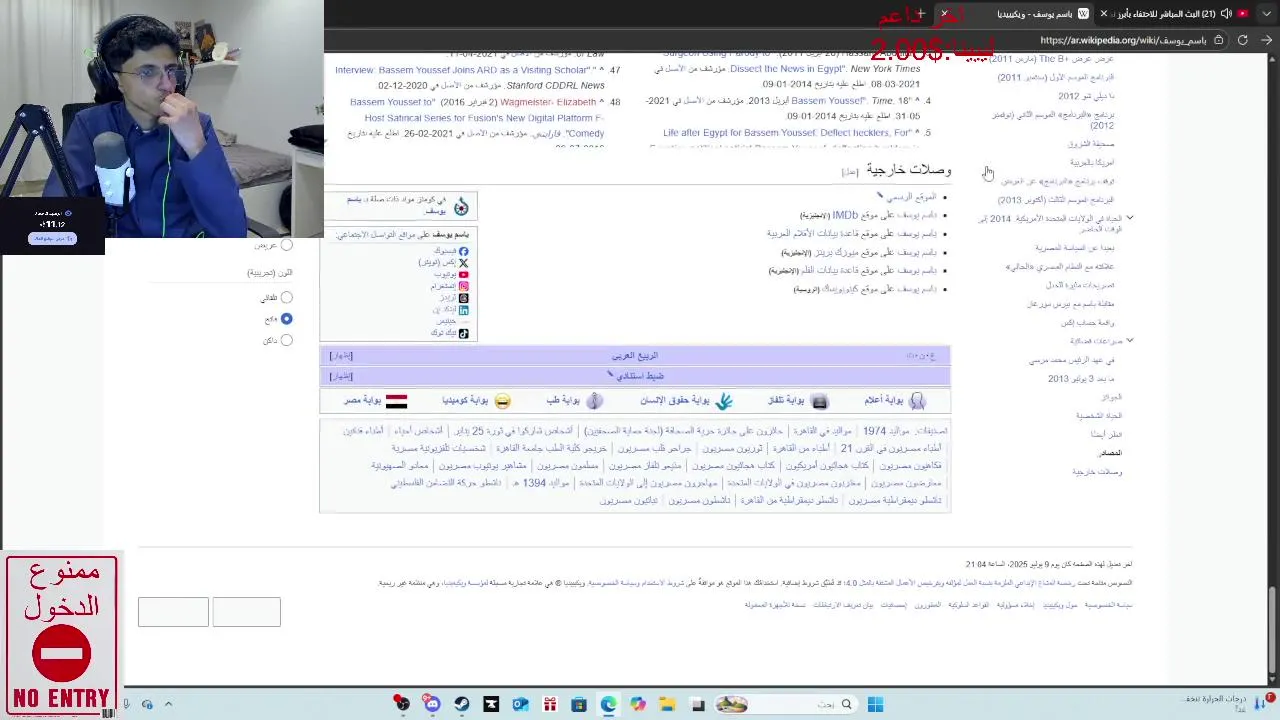Click the Time 'Bassem Youssef' reference link

click(x=828, y=101)
